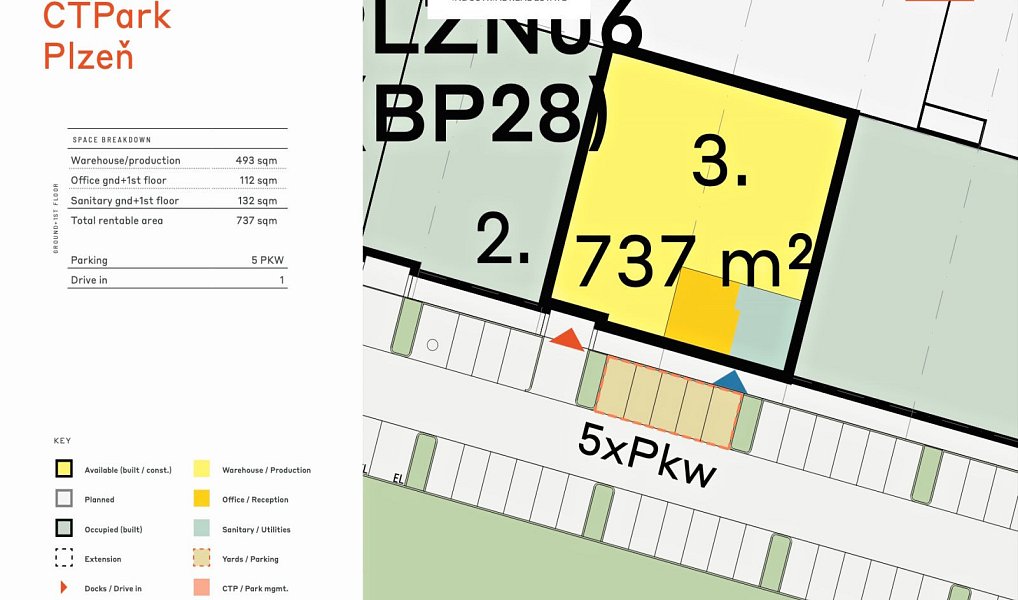Image resolution: width=1018 pixels, height=600 pixels.
Task: Click the dashed Extension legend icon
Action: pos(64,558)
